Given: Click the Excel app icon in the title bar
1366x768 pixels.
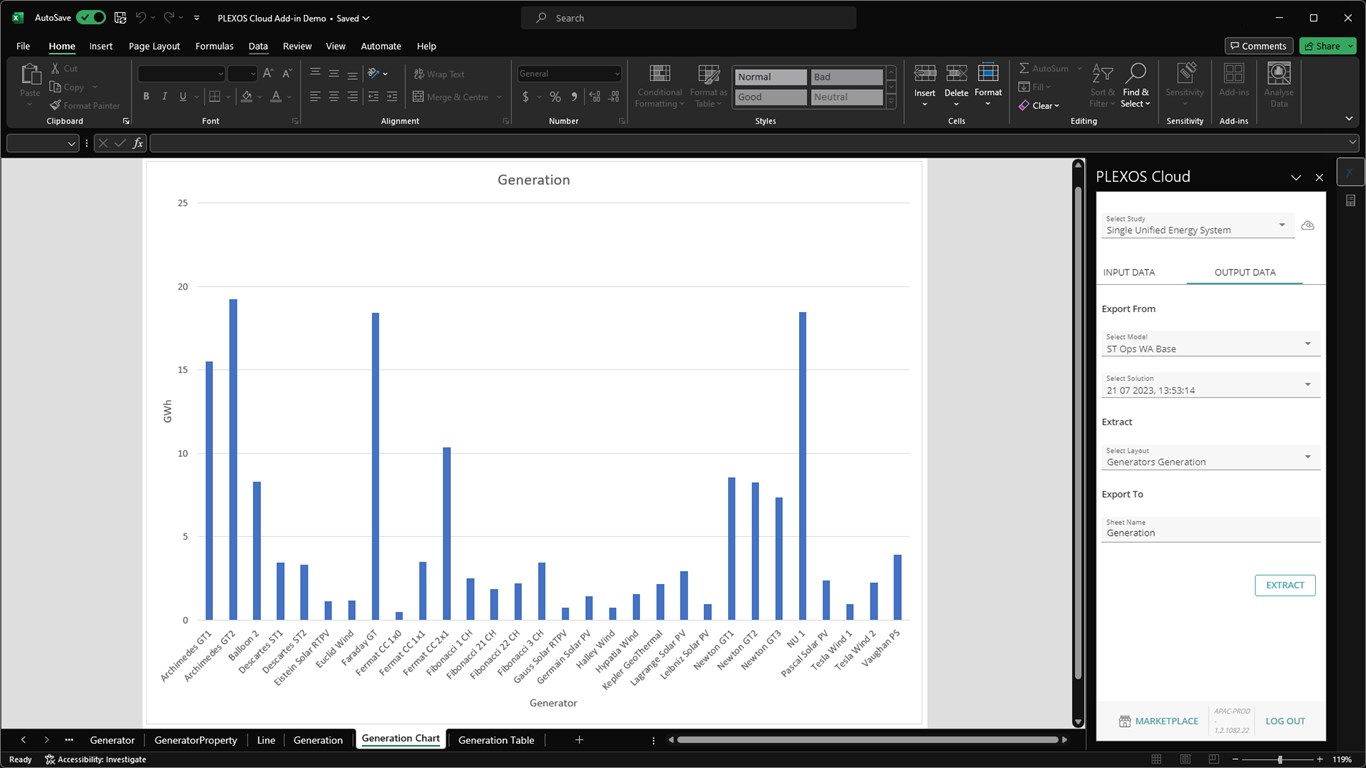Looking at the screenshot, I should click(18, 18).
